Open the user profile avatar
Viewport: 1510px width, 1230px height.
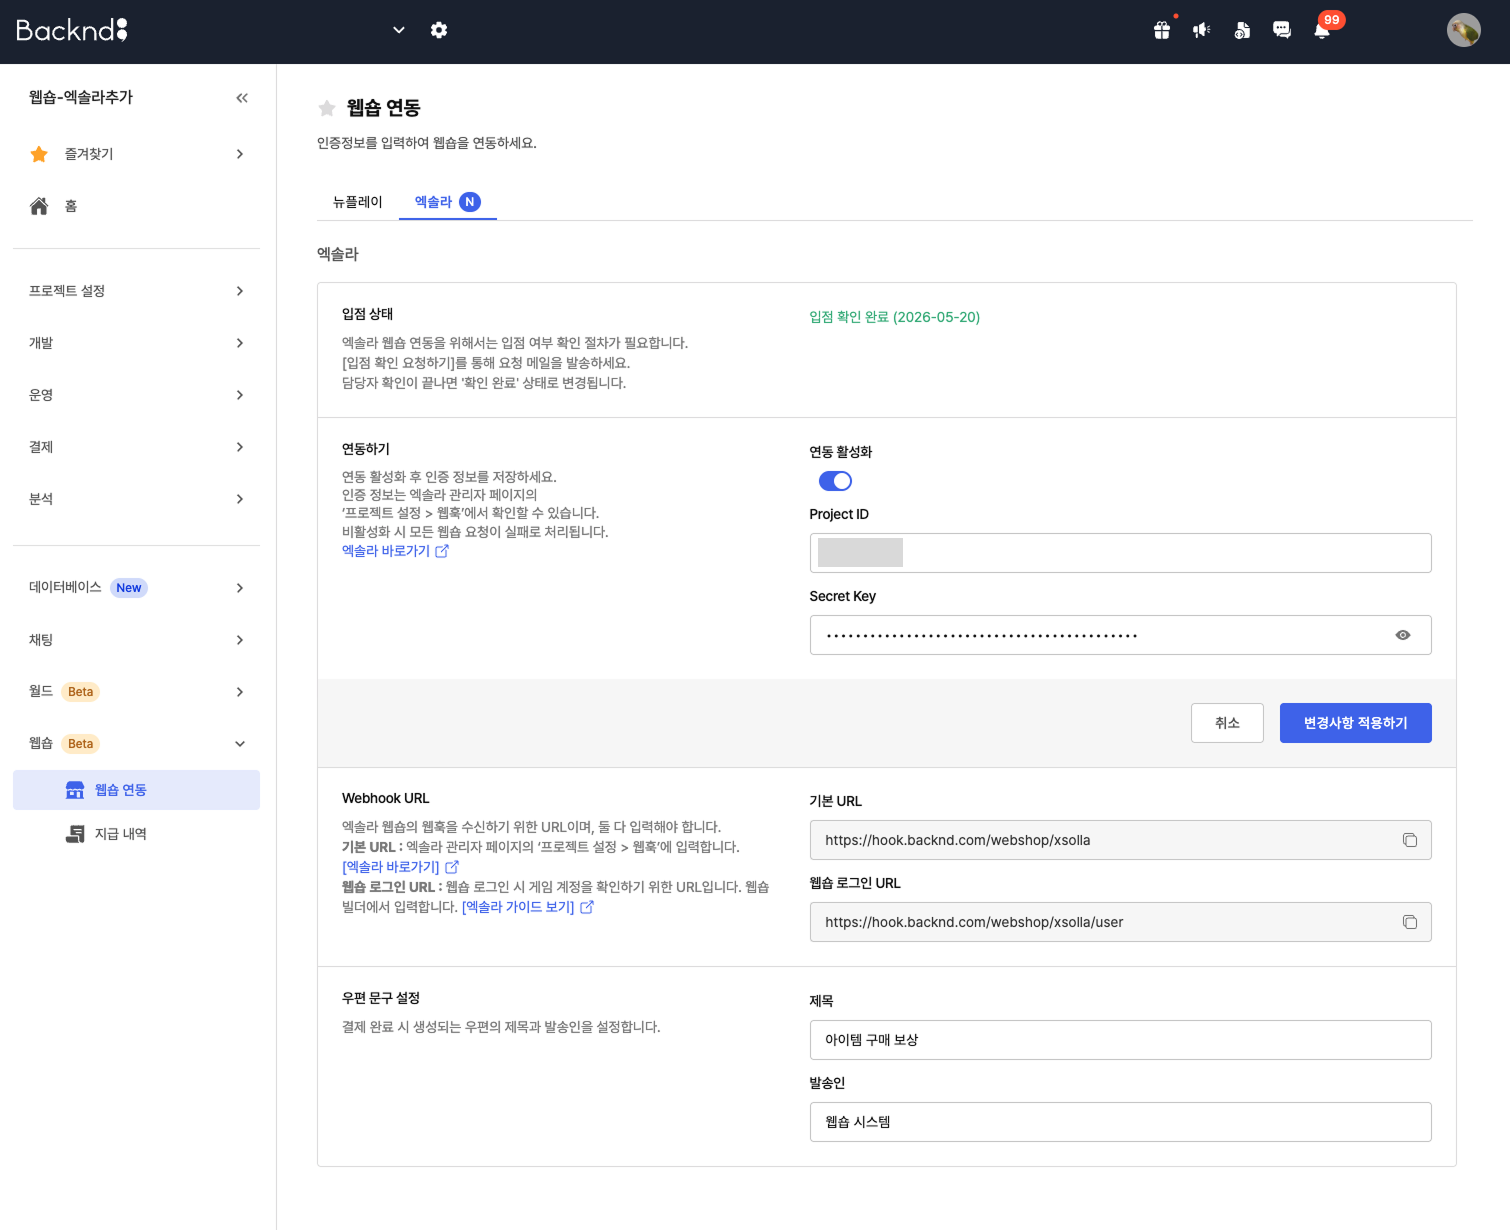1464,30
